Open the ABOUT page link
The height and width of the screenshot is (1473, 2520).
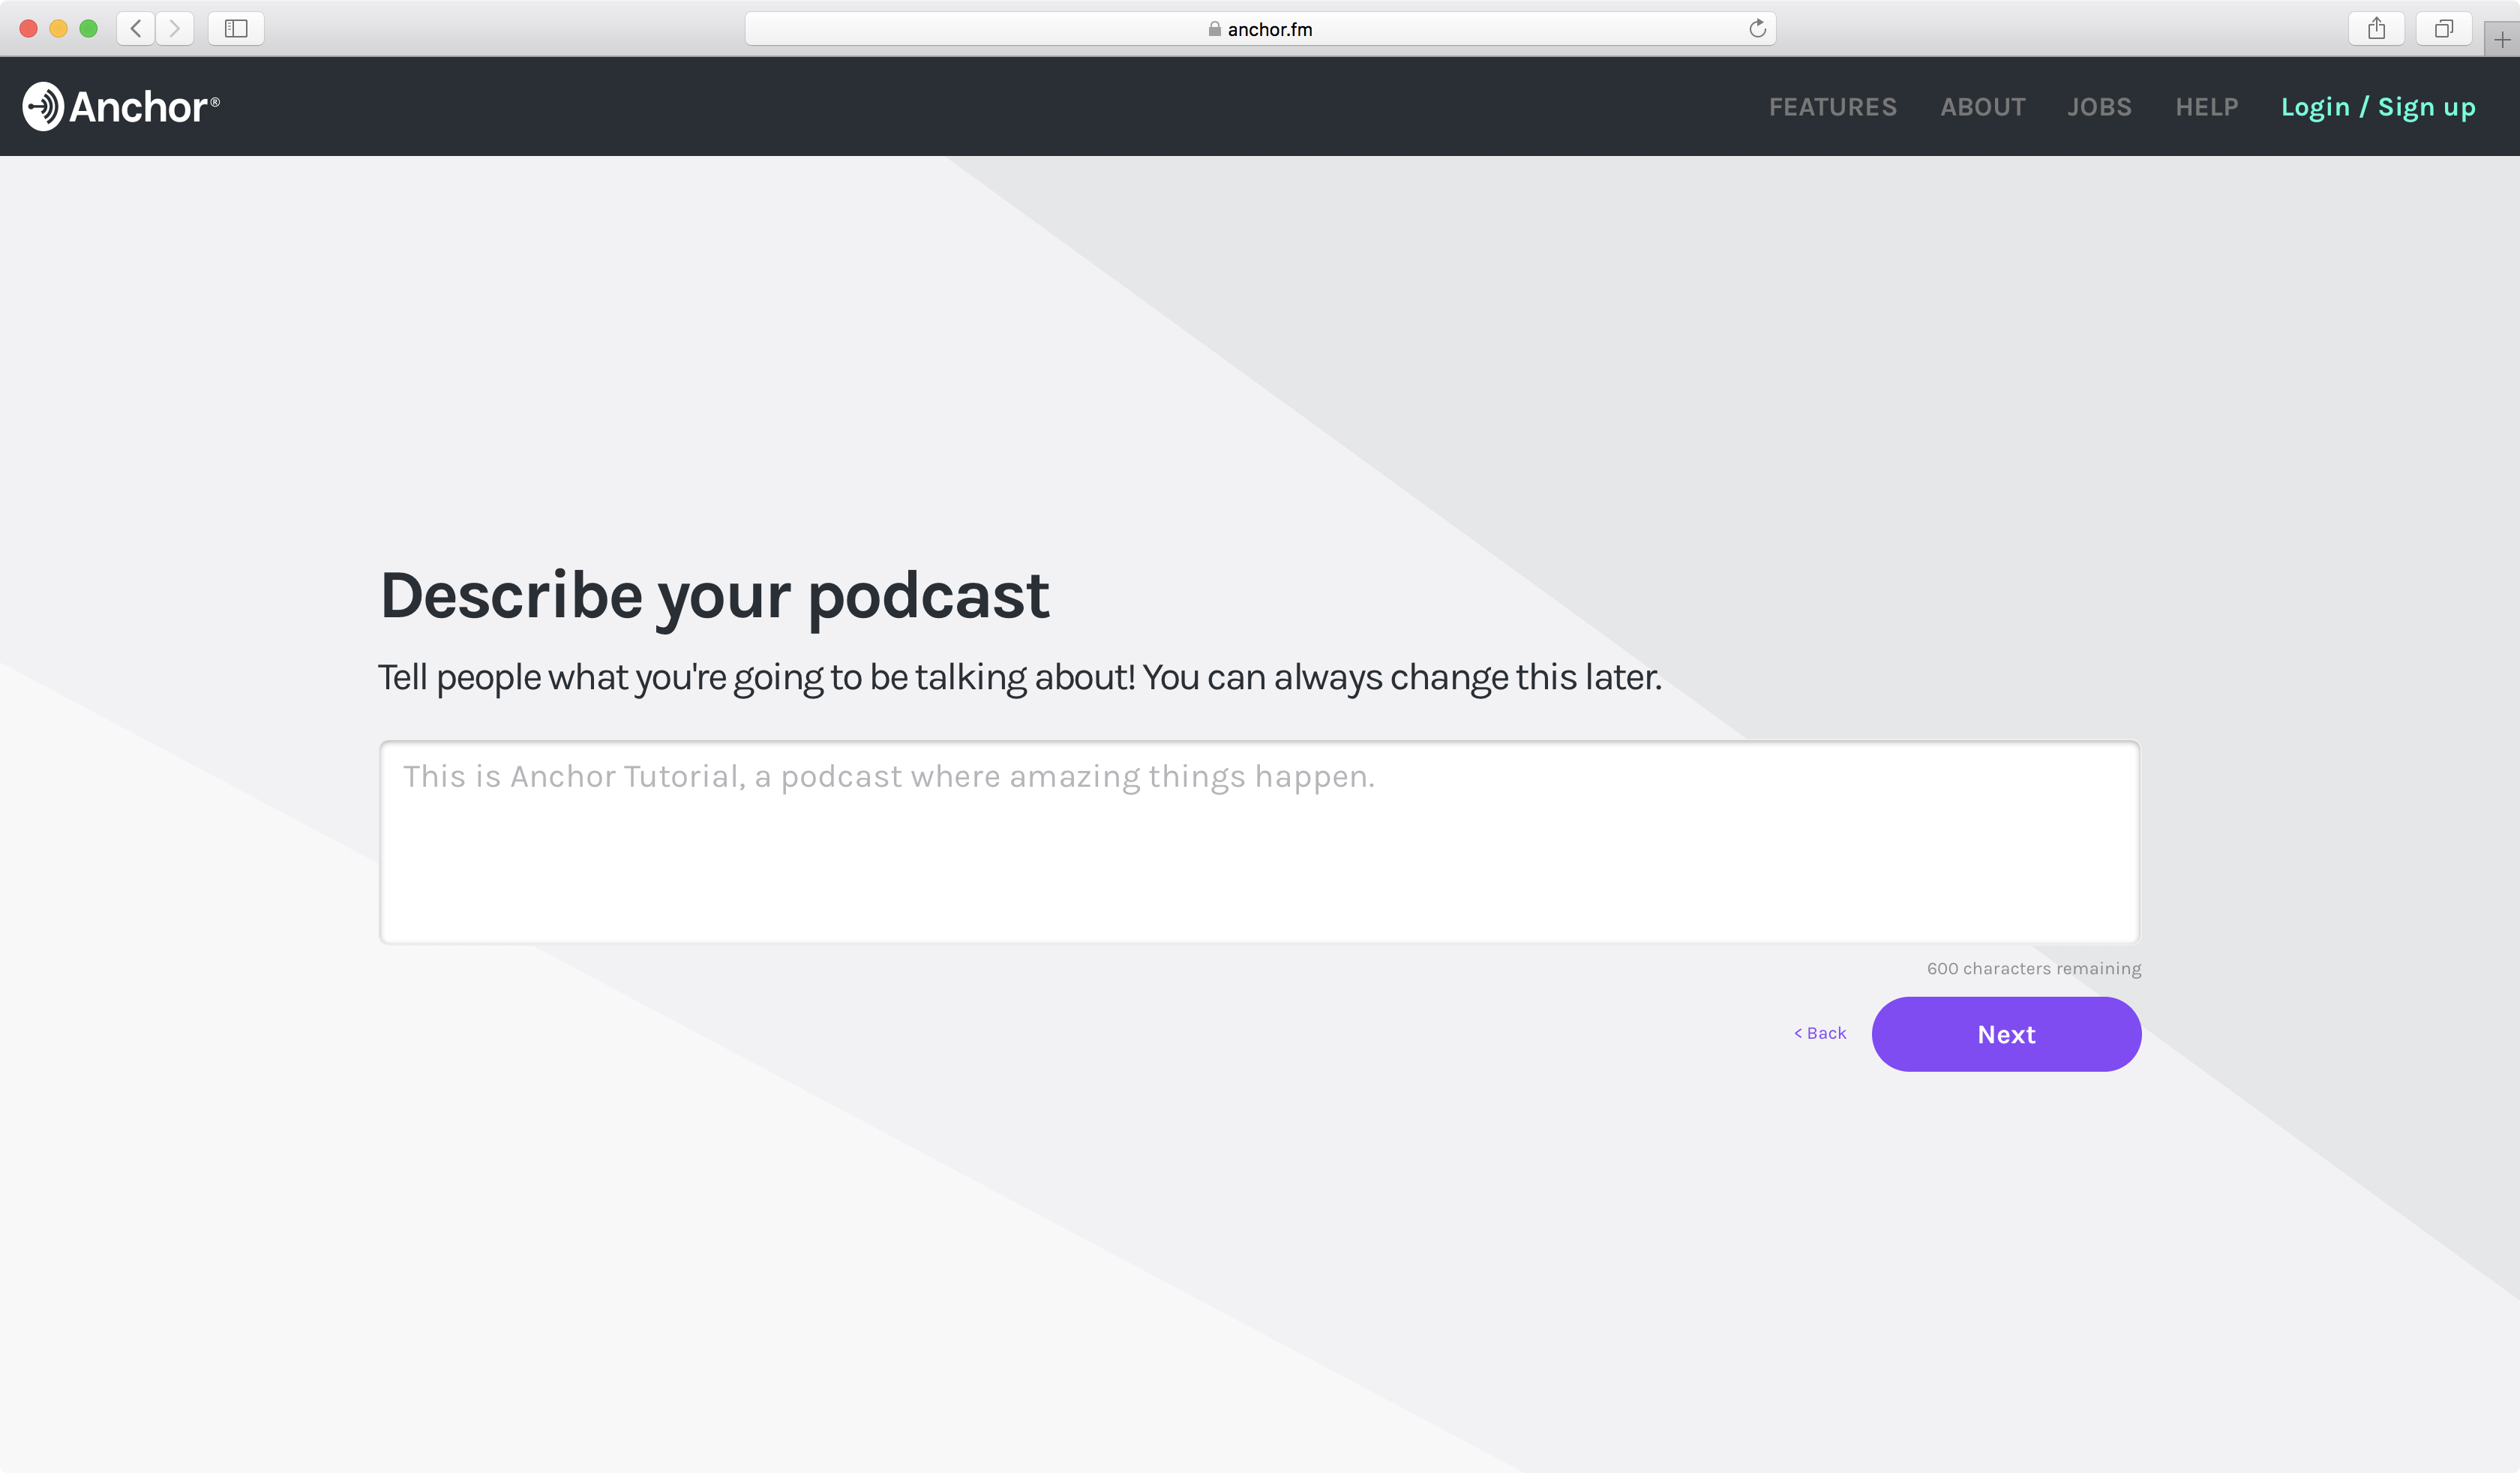coord(1982,107)
